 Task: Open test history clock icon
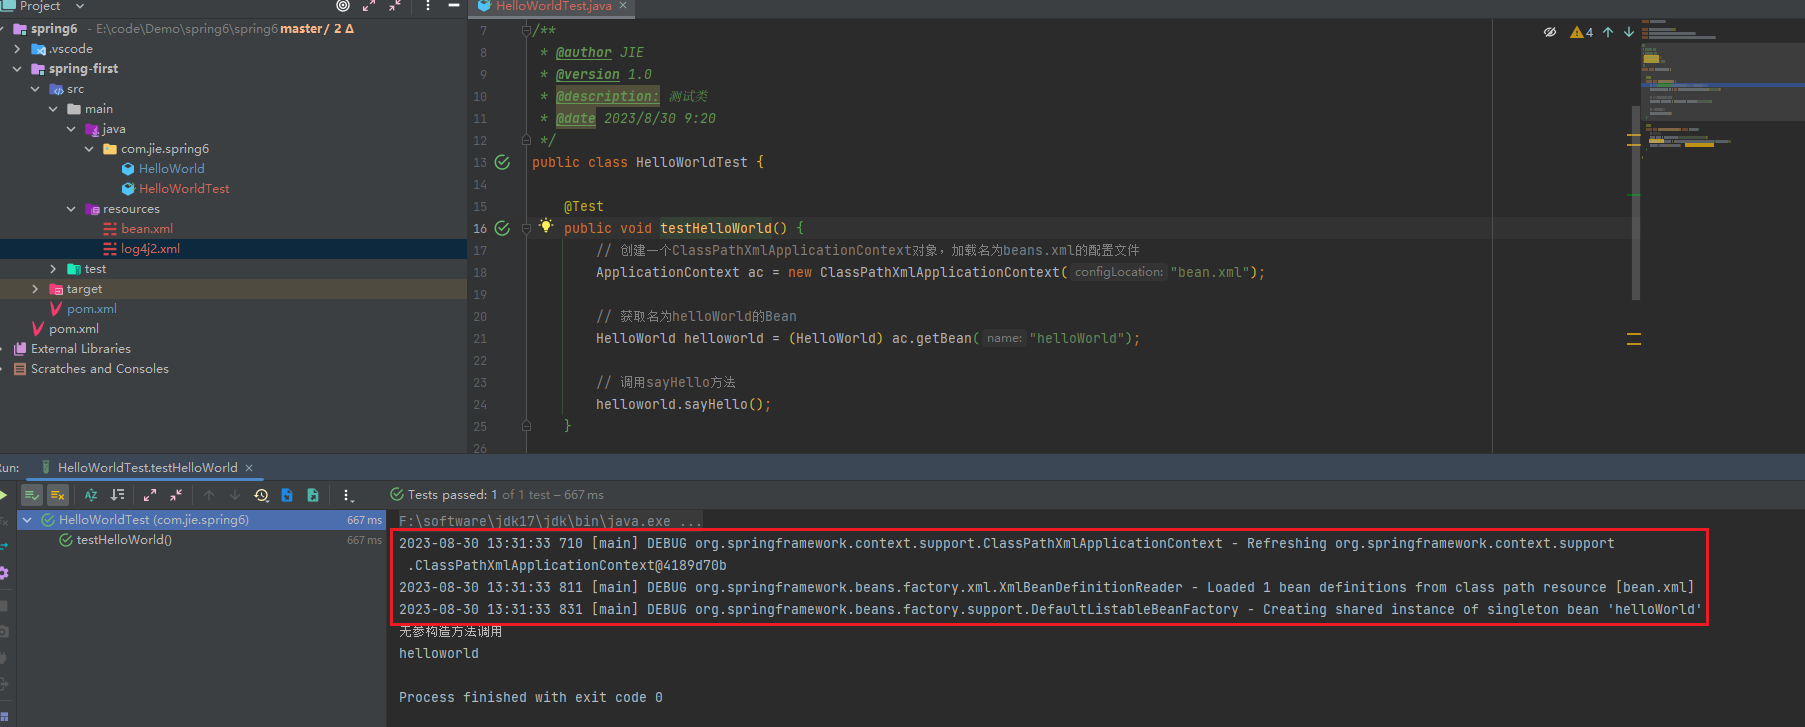[261, 495]
